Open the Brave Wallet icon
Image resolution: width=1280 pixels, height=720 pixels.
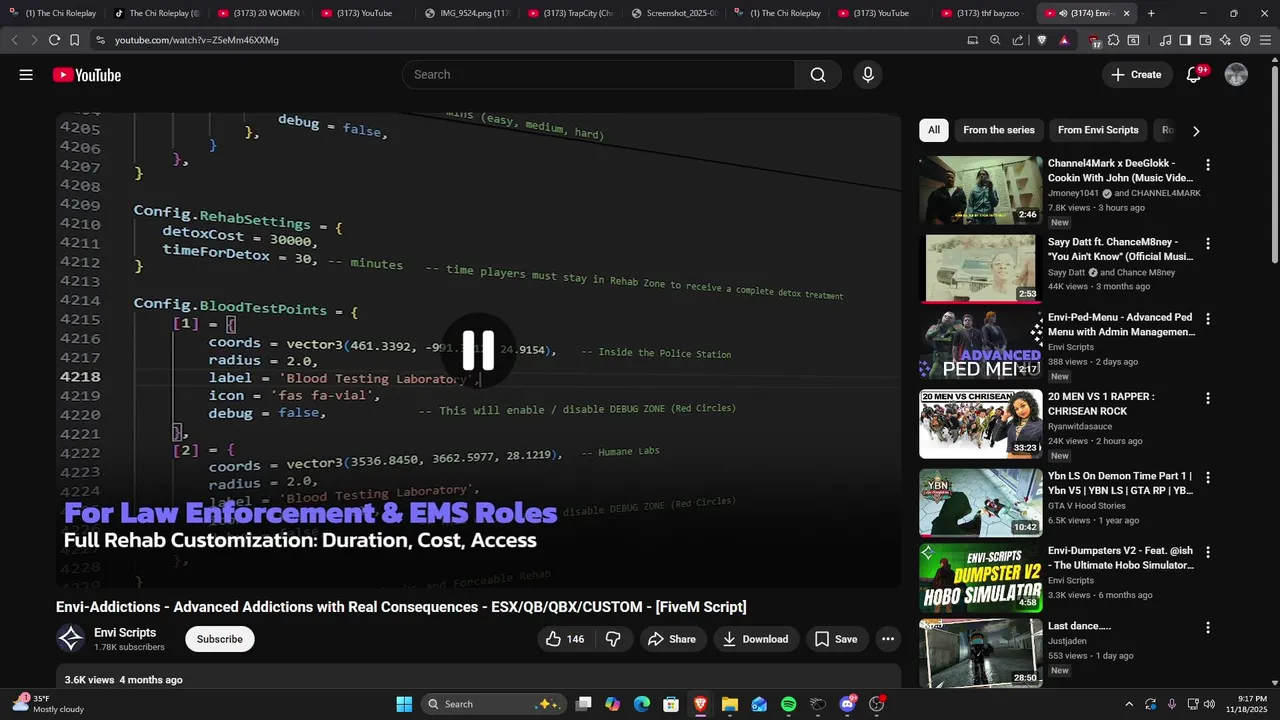(1205, 40)
